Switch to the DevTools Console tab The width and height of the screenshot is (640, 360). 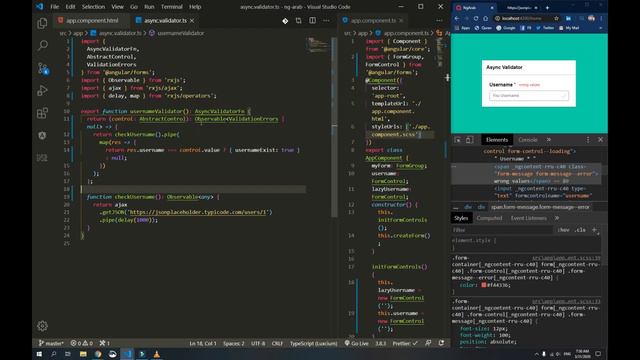coord(527,140)
